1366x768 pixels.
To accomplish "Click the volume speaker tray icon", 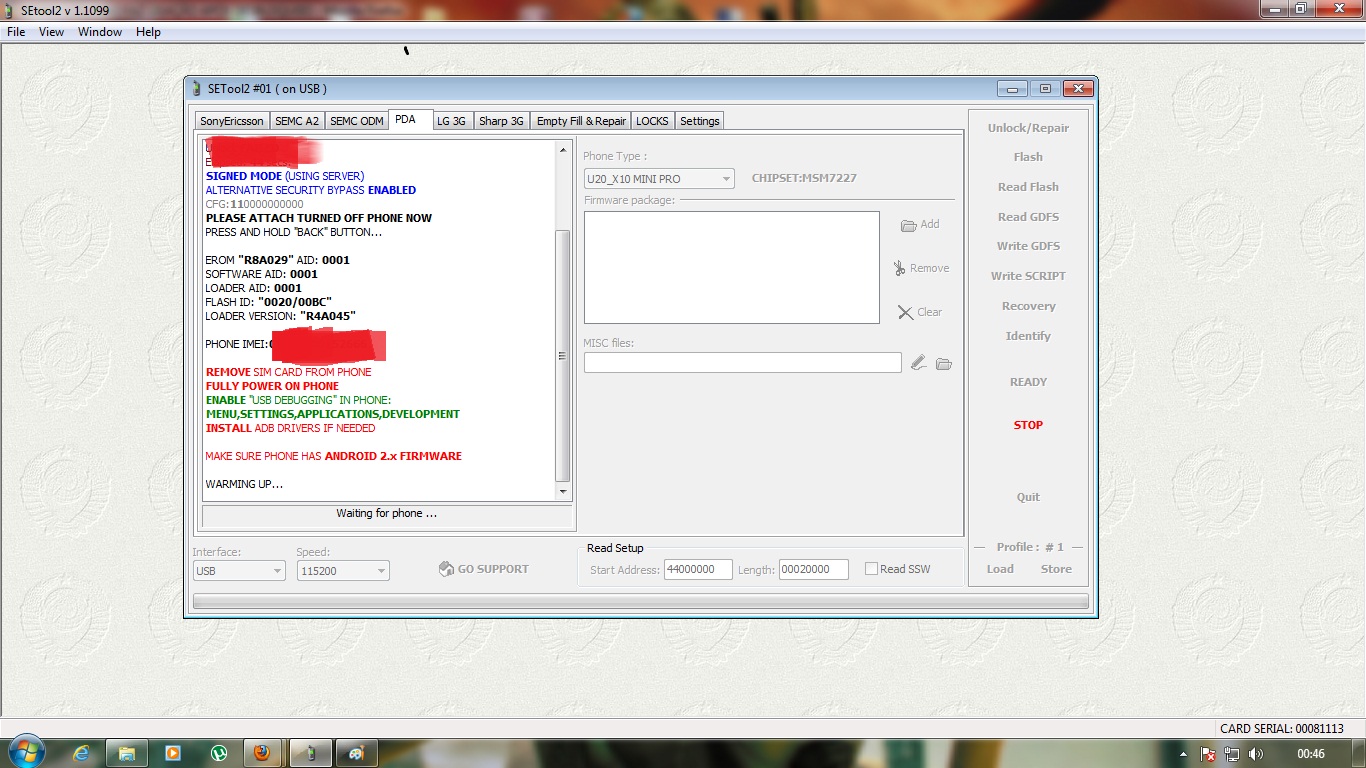I will [1256, 754].
